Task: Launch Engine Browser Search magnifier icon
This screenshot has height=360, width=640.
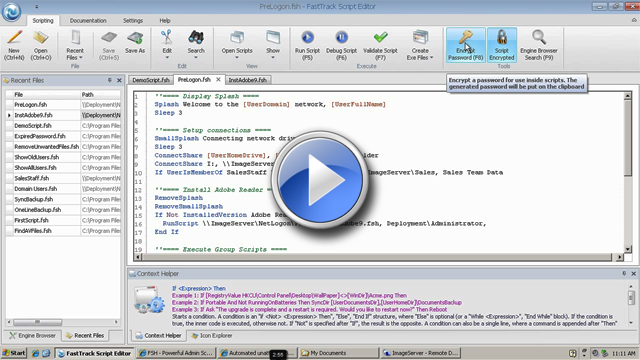Action: point(539,37)
